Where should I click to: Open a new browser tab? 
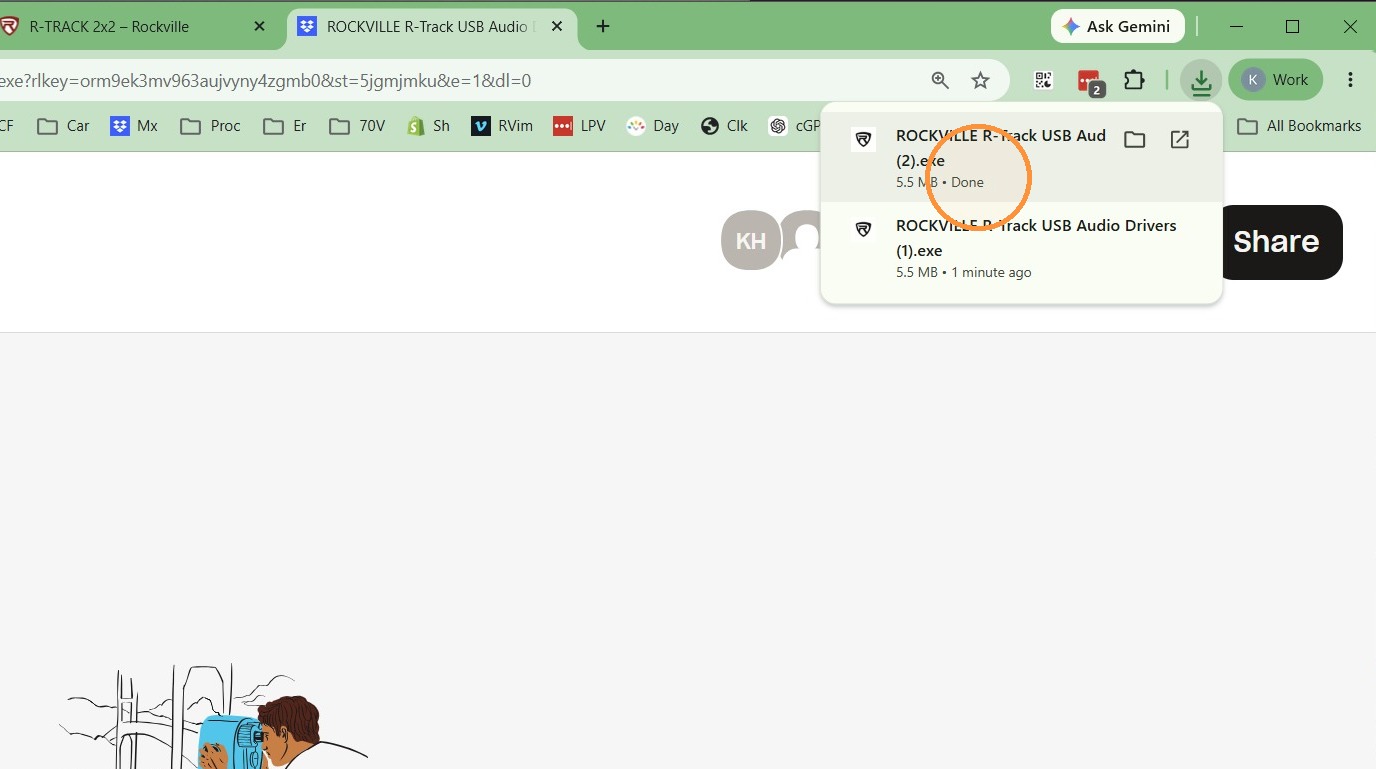coord(603,27)
